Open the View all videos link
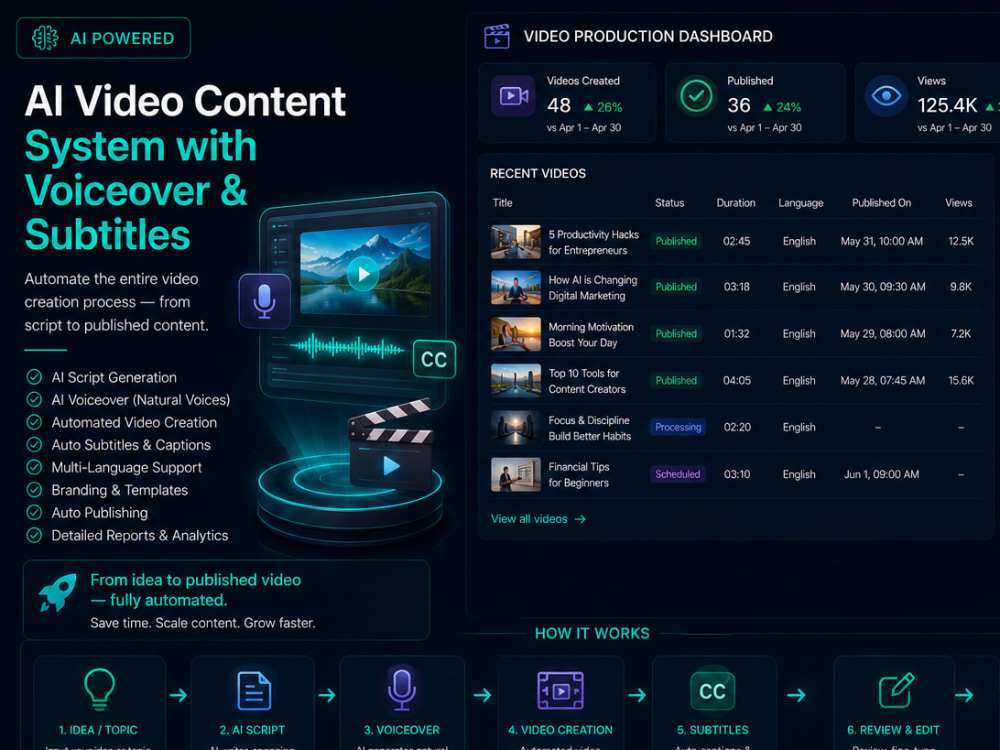Viewport: 1000px width, 750px height. (538, 519)
